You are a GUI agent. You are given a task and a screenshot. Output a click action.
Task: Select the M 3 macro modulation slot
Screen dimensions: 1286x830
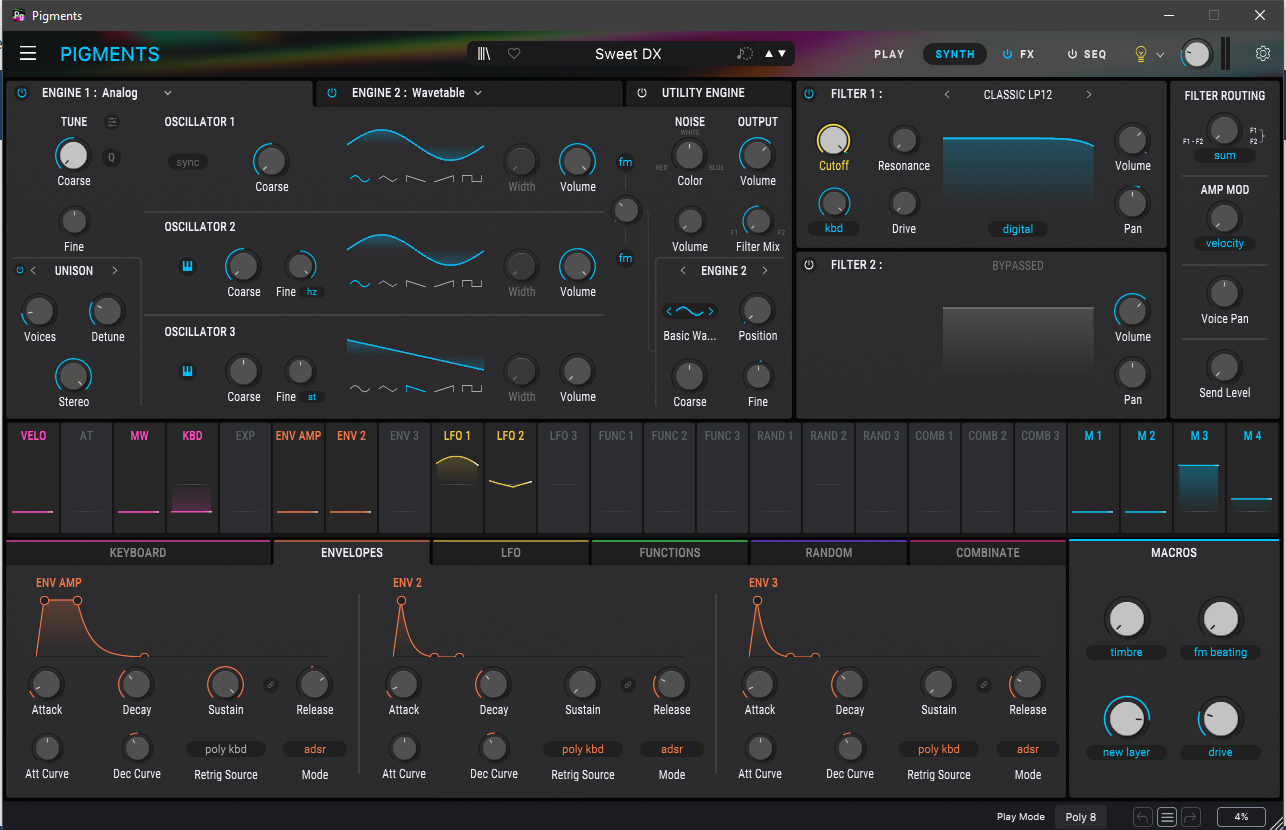click(x=1199, y=478)
